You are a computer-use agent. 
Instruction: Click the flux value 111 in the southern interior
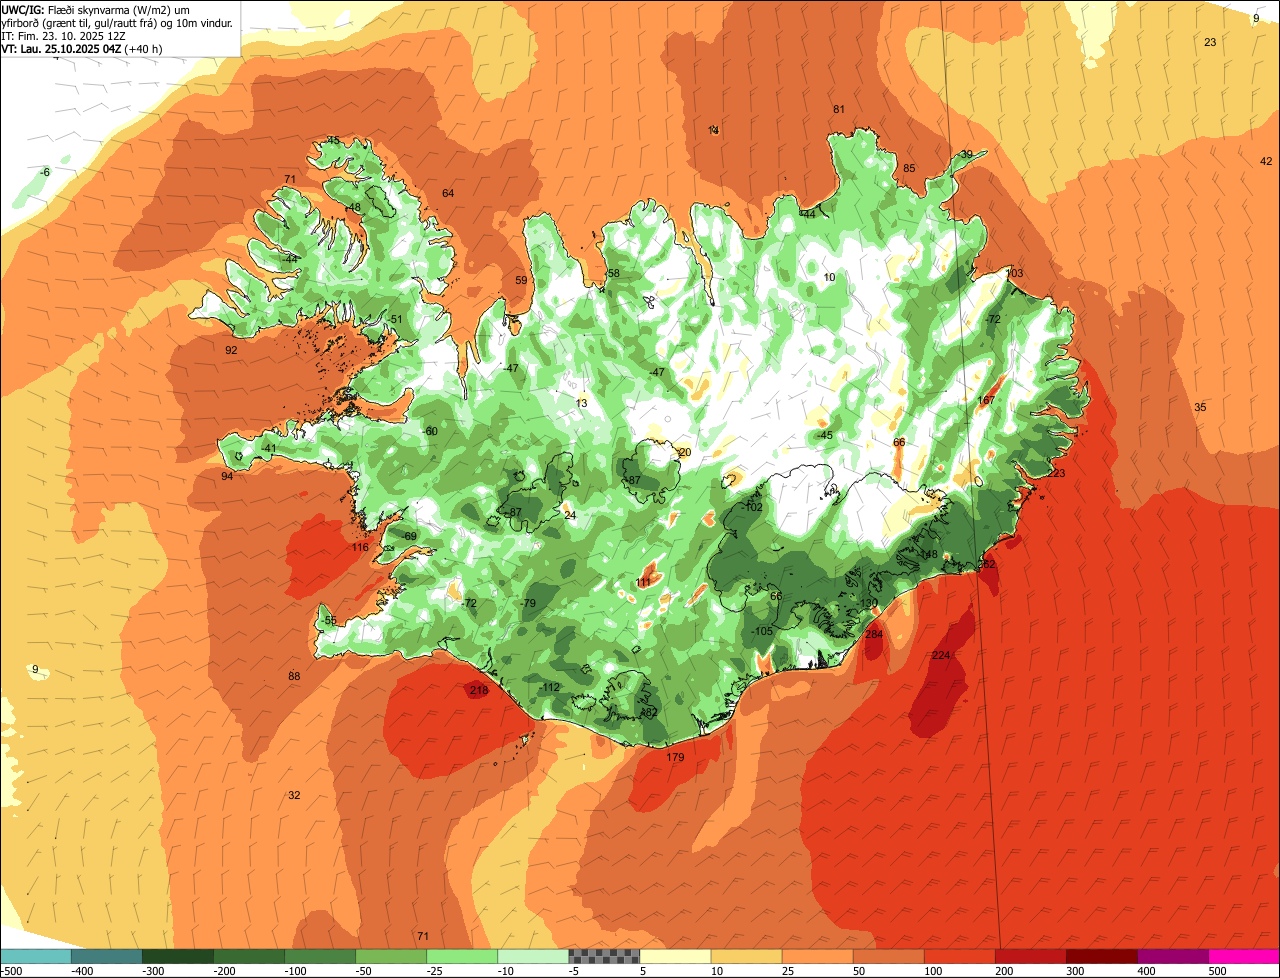(643, 582)
